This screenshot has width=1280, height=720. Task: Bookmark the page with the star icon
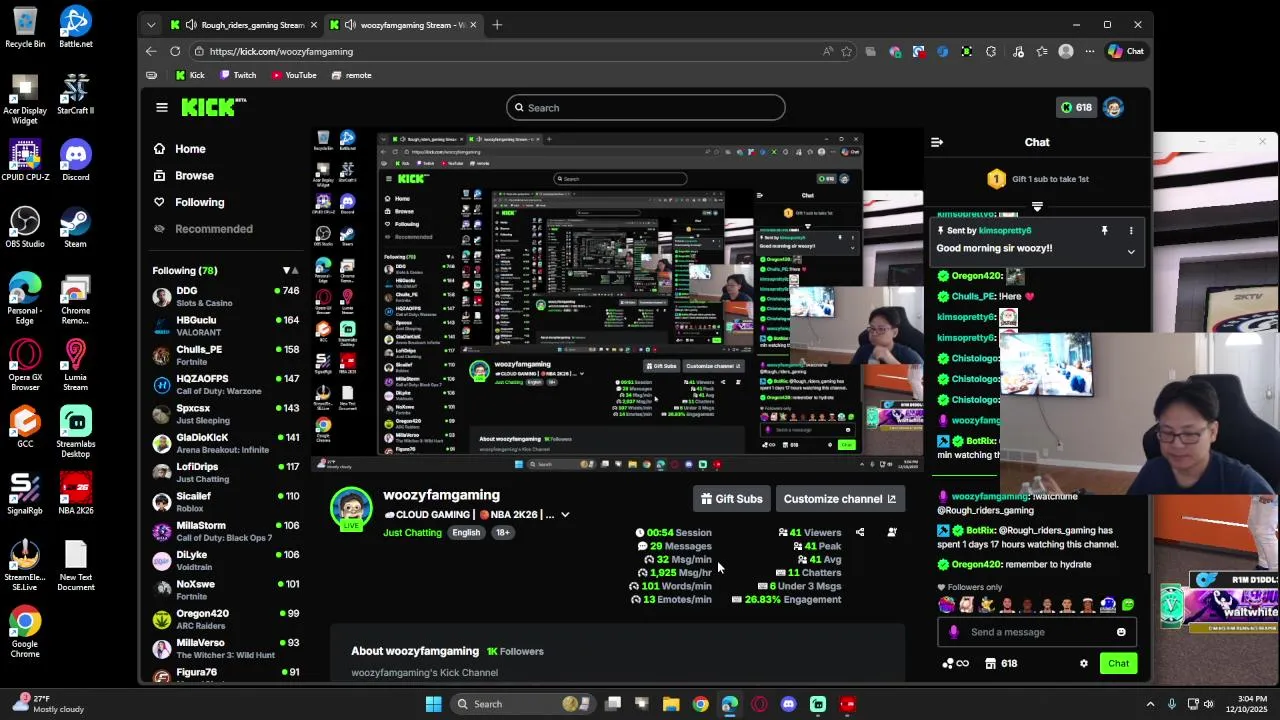(847, 52)
